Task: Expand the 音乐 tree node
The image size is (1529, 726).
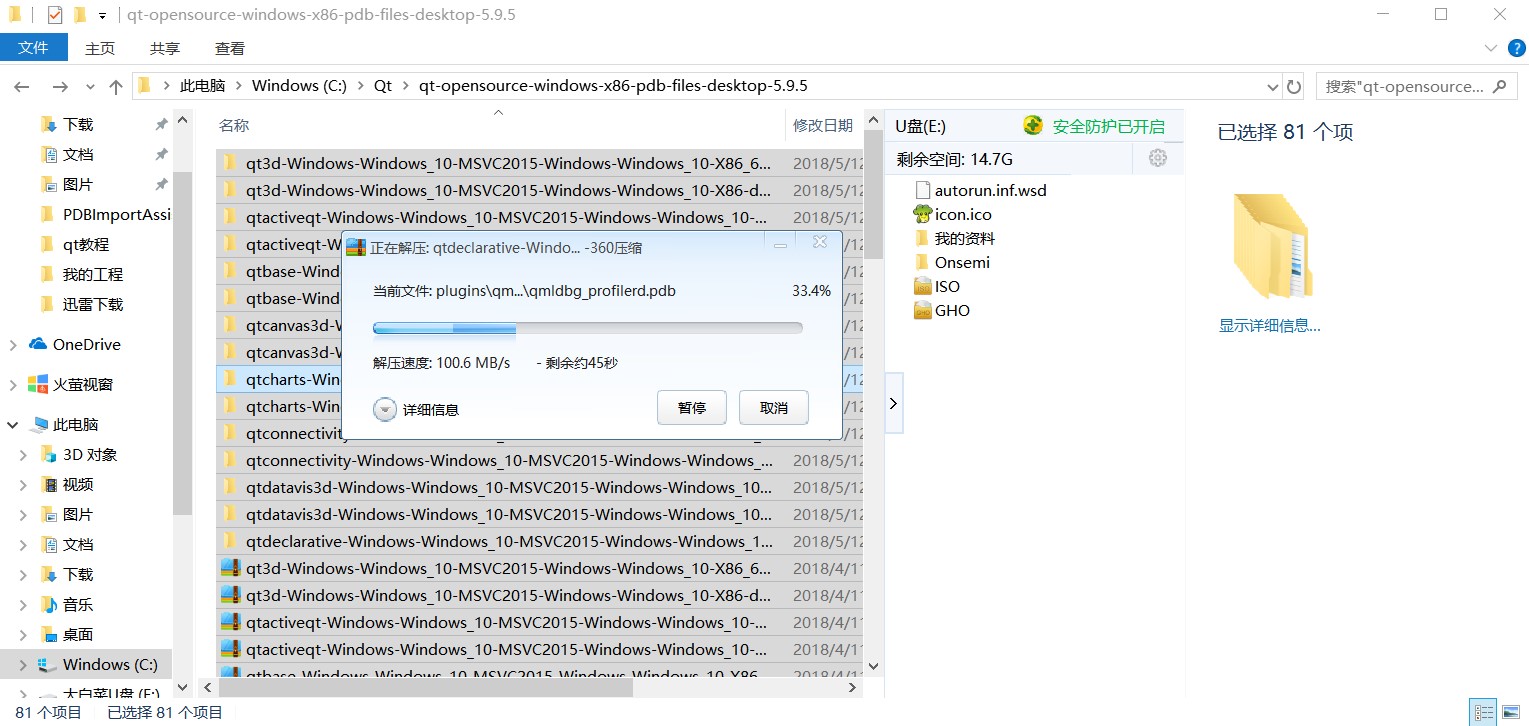Action: (x=23, y=605)
